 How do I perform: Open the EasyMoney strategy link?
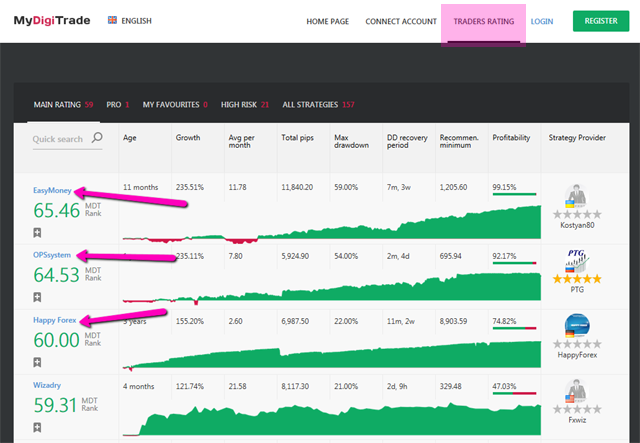[52, 190]
